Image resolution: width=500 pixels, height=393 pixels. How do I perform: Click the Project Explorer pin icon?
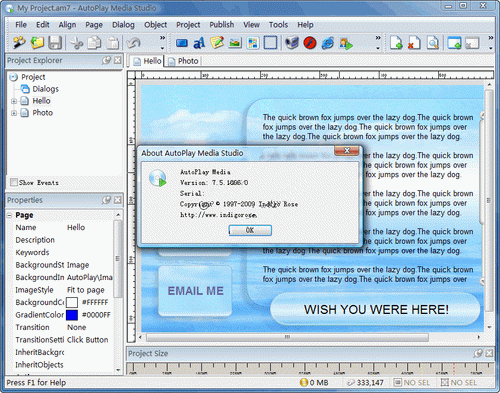tap(106, 60)
